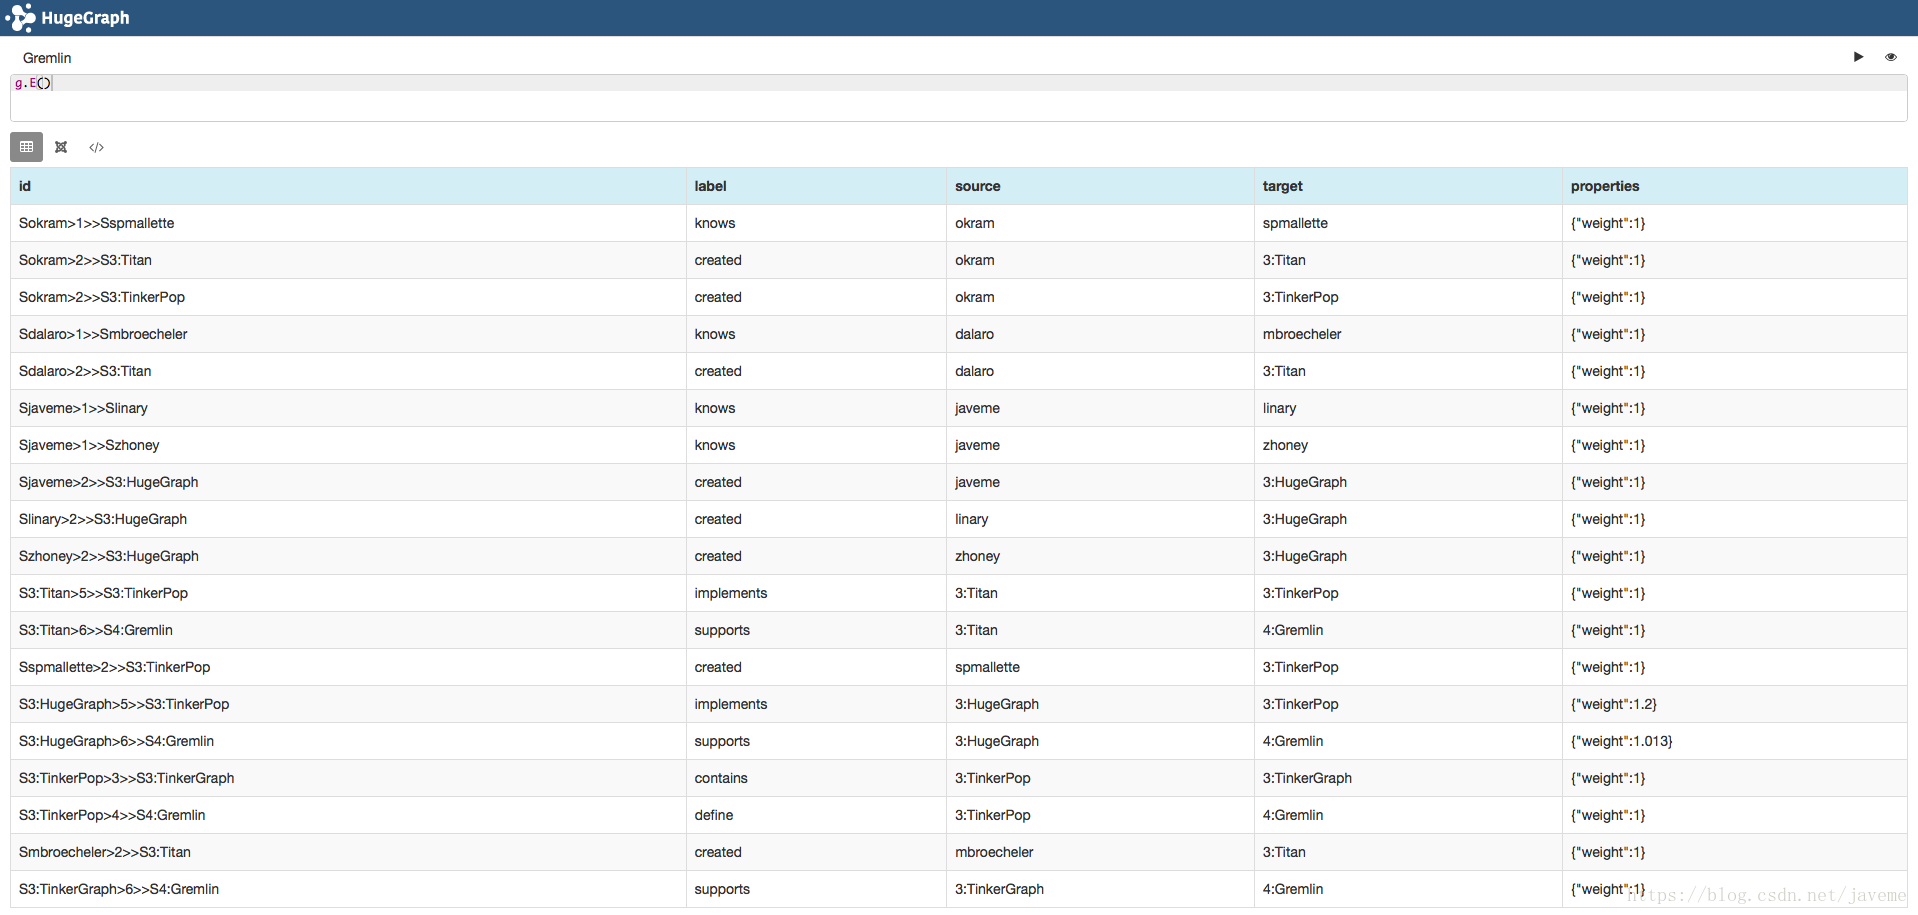Switch to graph view icon
1918x915 pixels.
[61, 147]
